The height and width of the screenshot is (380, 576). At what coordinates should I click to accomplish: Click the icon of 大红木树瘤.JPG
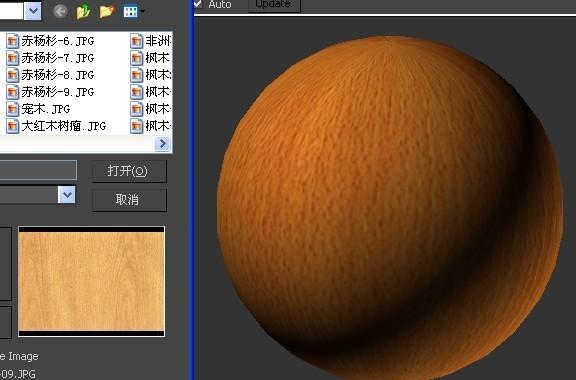12,126
